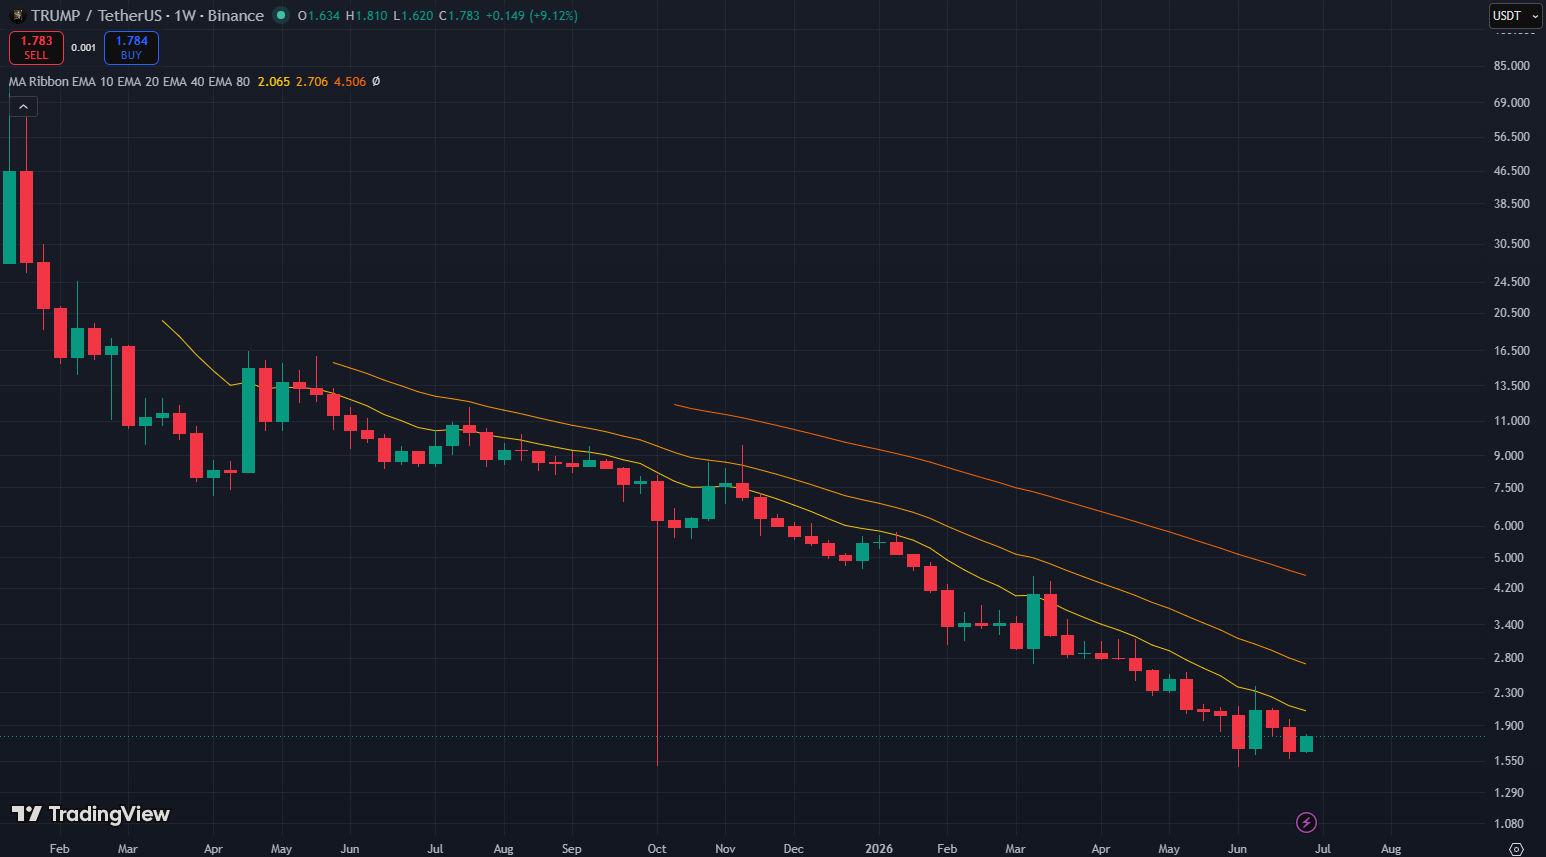1546x857 pixels.
Task: Click the 13.500 price scale label
Action: point(1512,386)
